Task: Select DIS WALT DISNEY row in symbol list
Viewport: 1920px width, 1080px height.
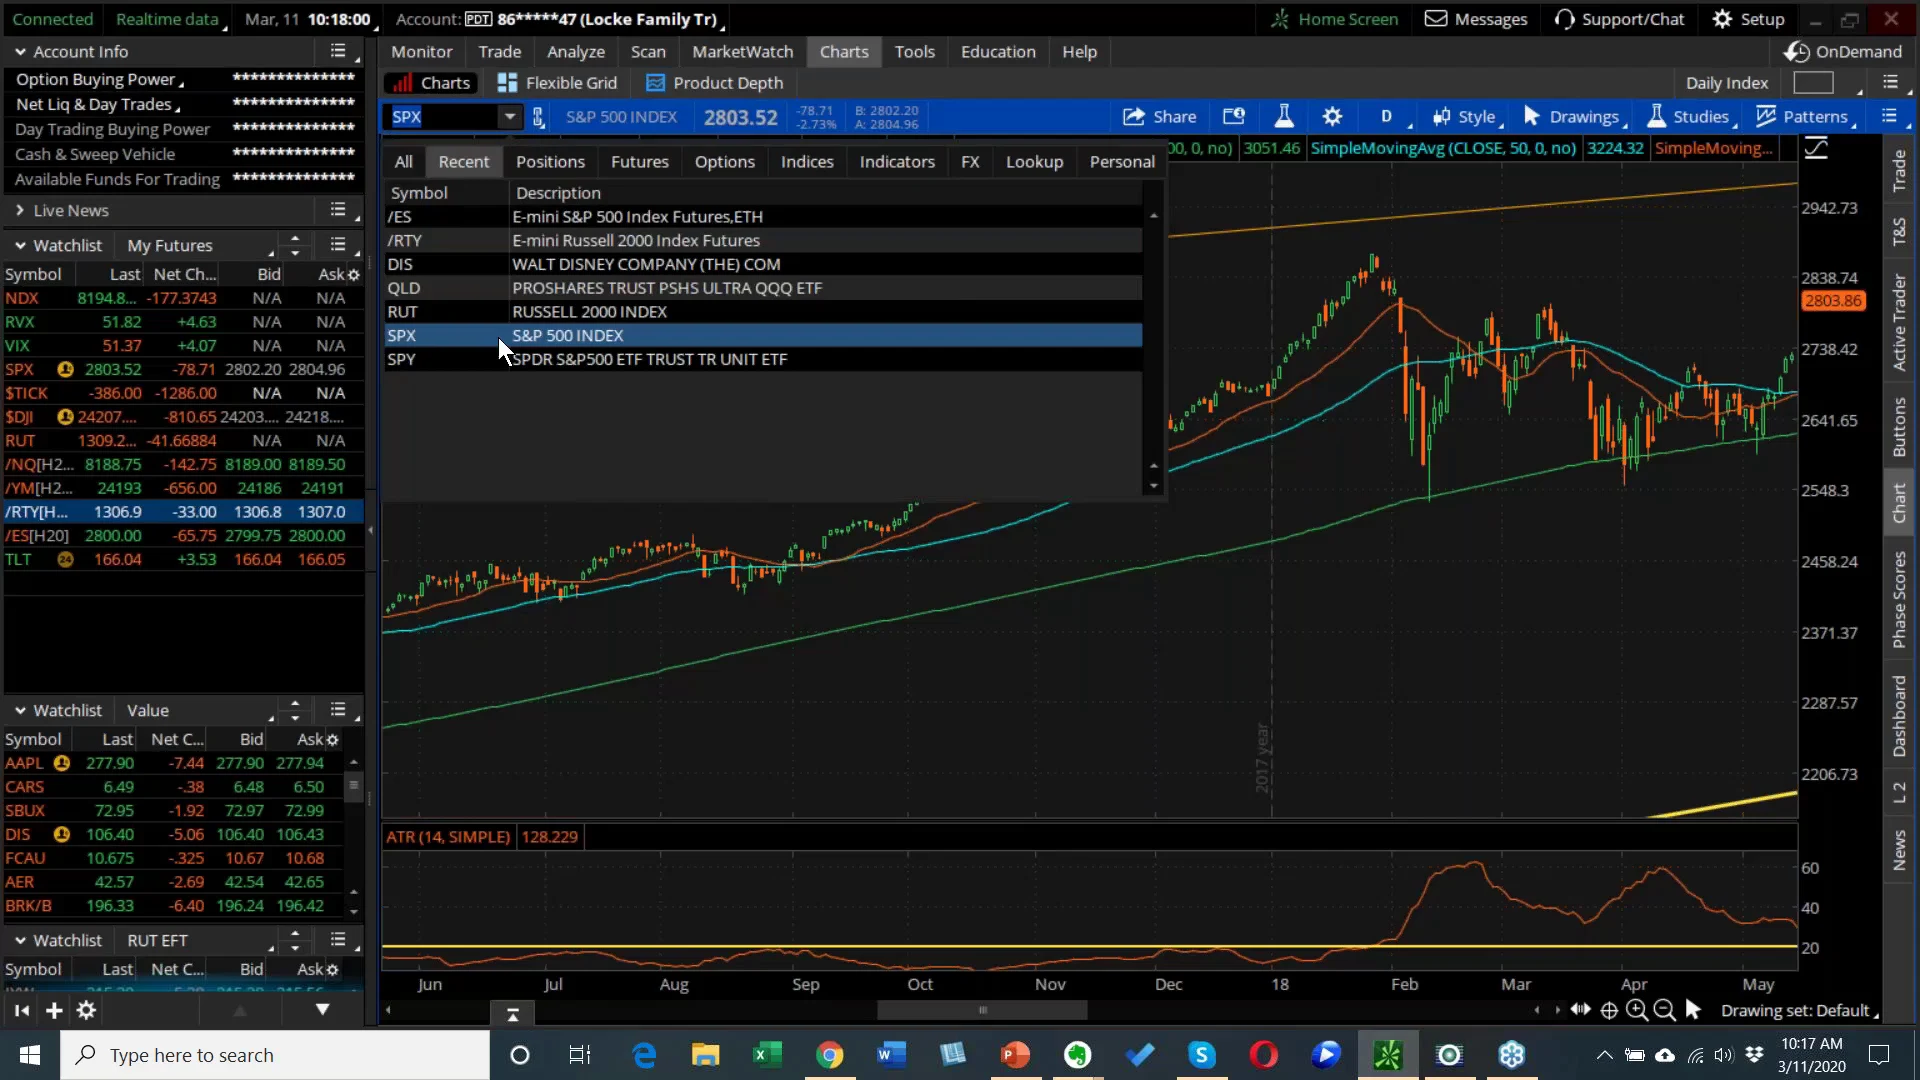Action: click(x=763, y=264)
